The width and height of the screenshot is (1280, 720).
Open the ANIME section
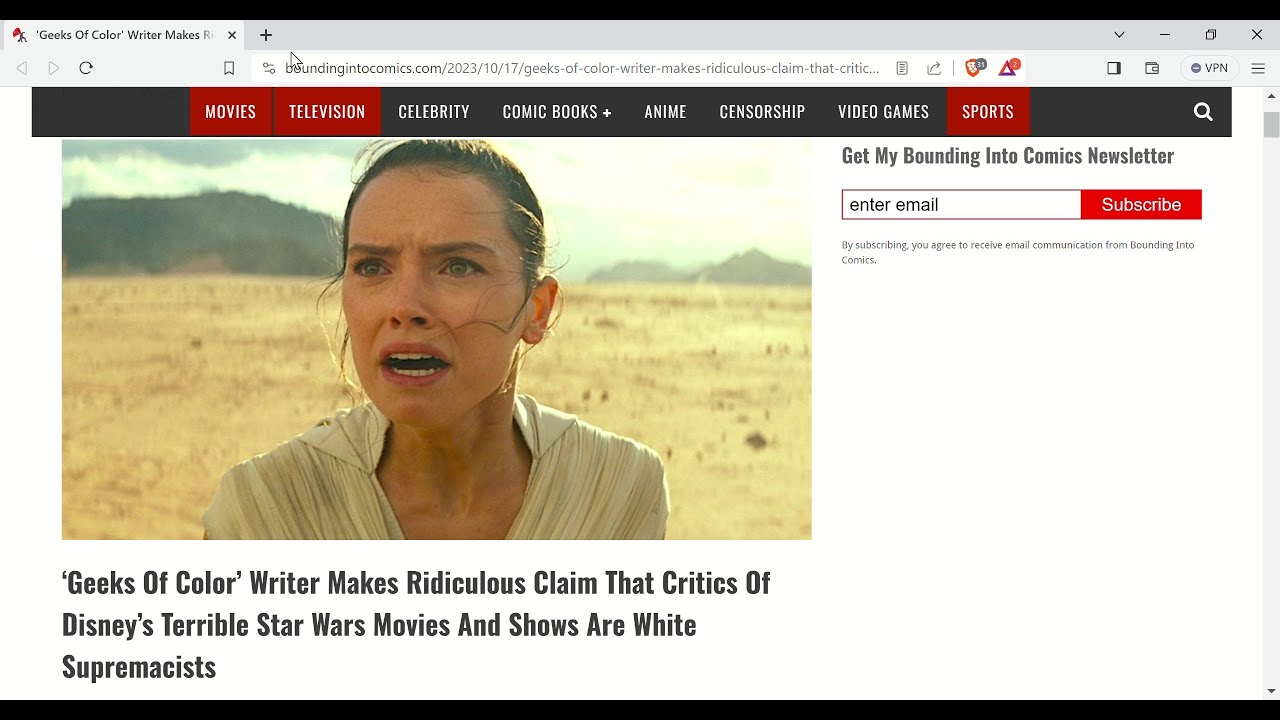665,112
